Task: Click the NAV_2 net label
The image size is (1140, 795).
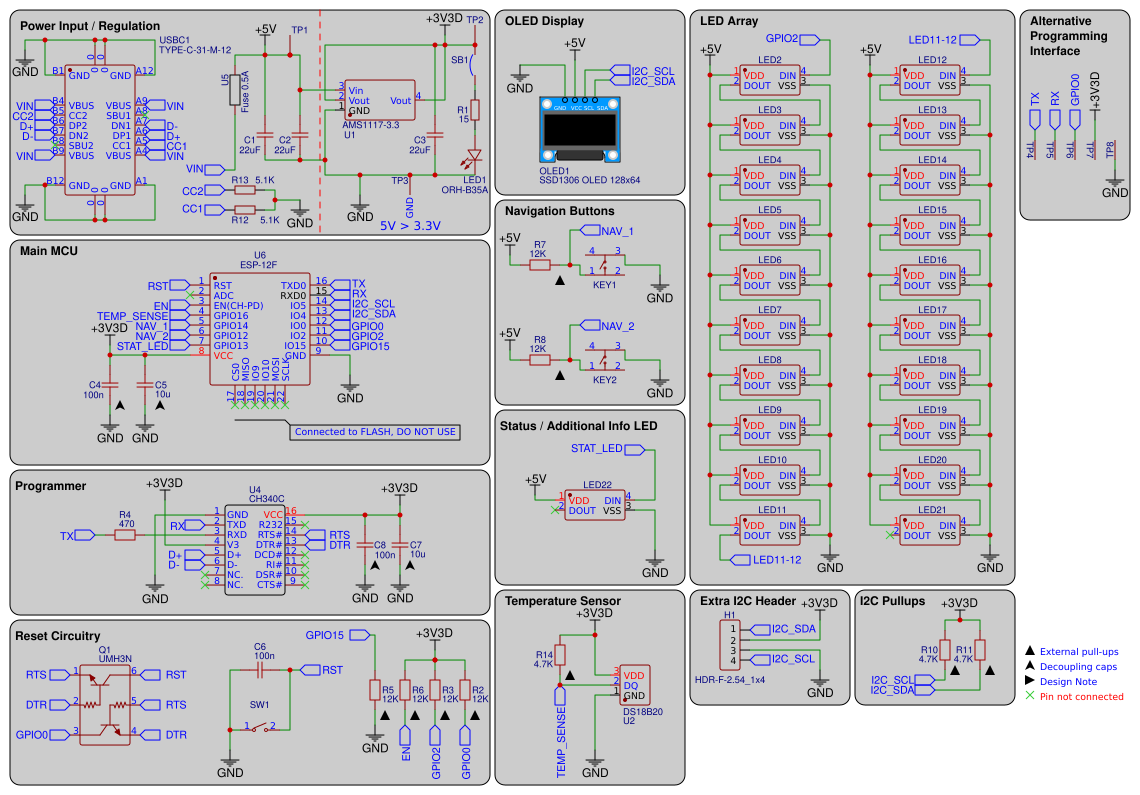Action: pos(608,326)
